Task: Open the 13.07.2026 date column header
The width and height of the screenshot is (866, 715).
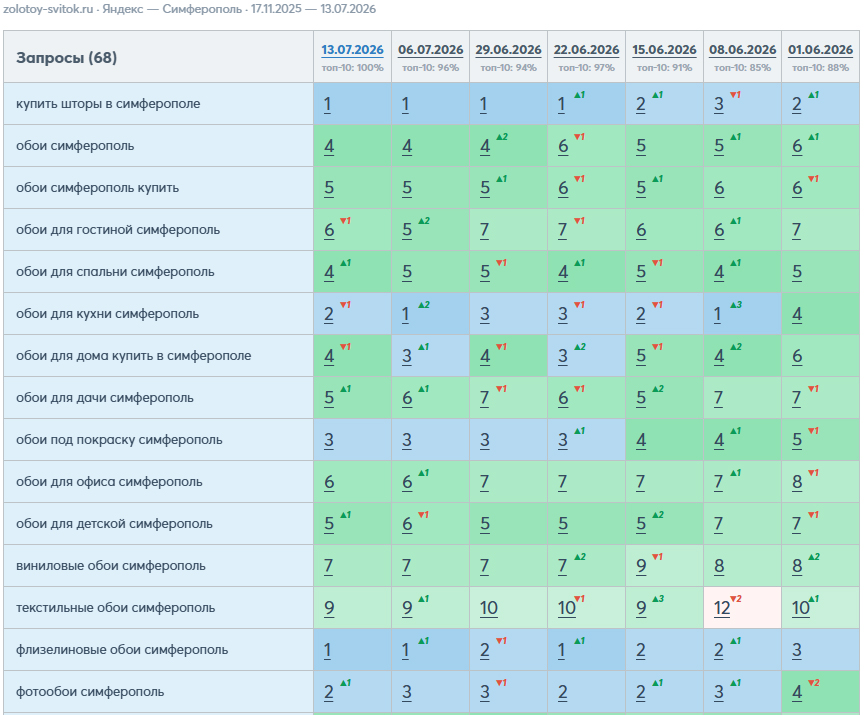Action: coord(352,50)
